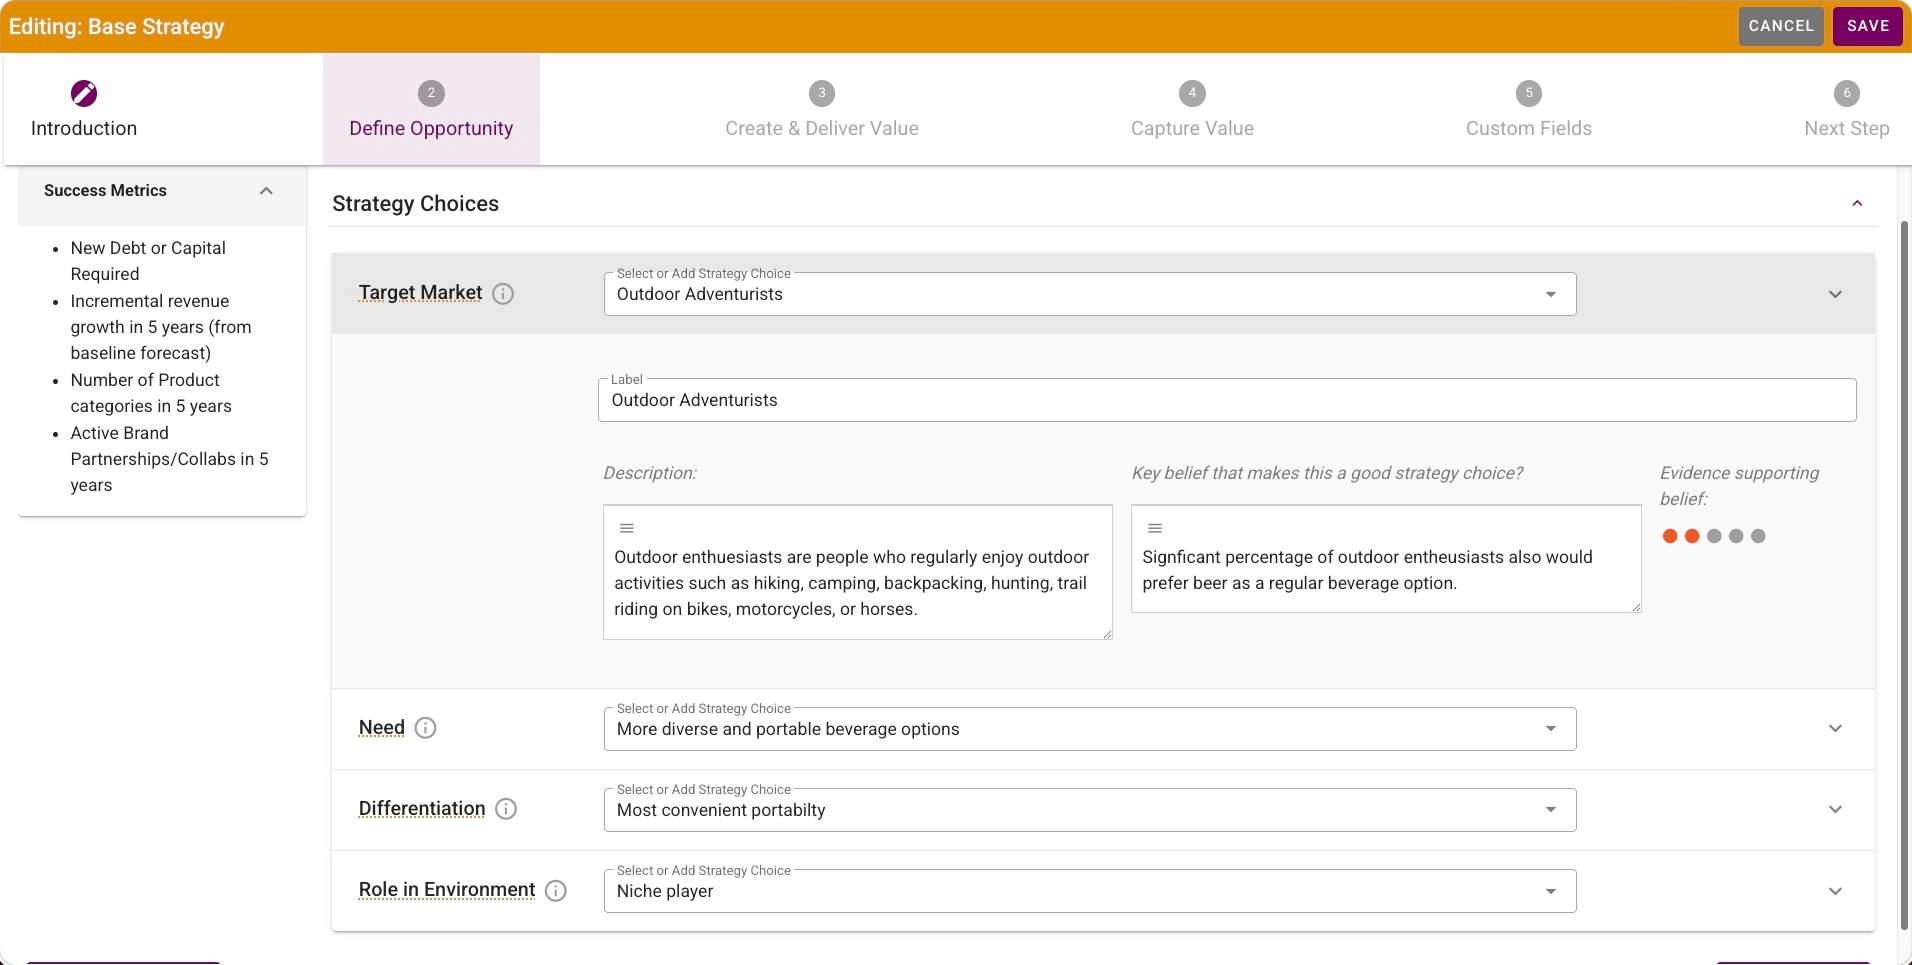Click step 6 circle icon
This screenshot has width=1912, height=965.
(x=1847, y=93)
